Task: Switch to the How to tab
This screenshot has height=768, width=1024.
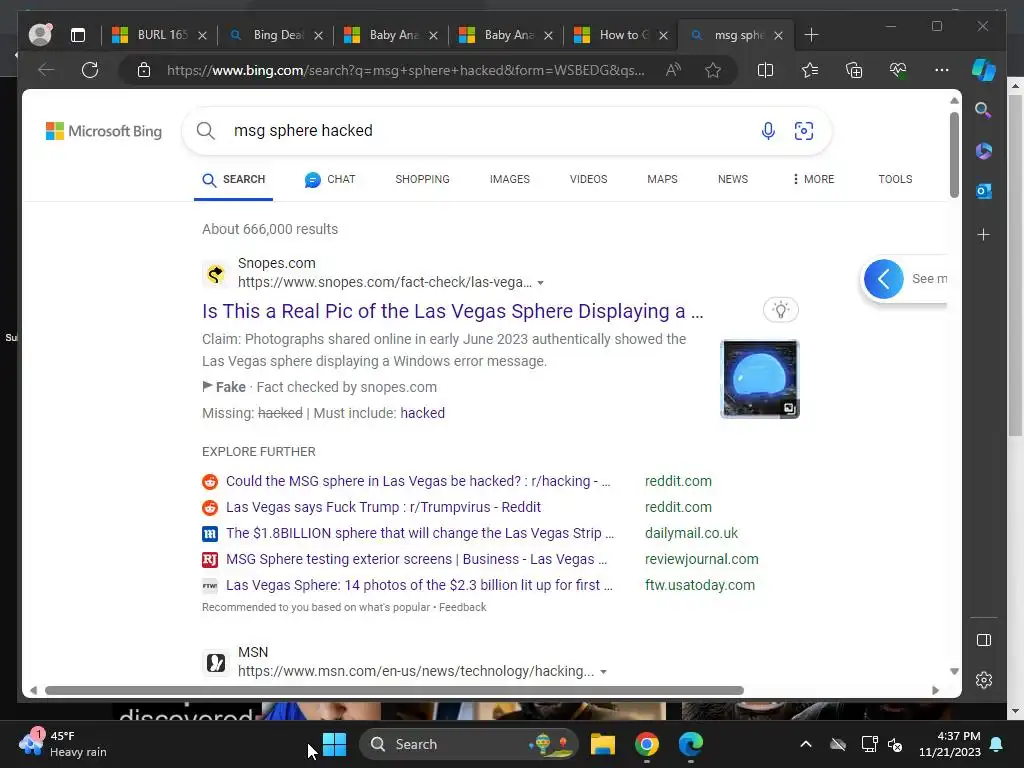Action: click(x=620, y=35)
